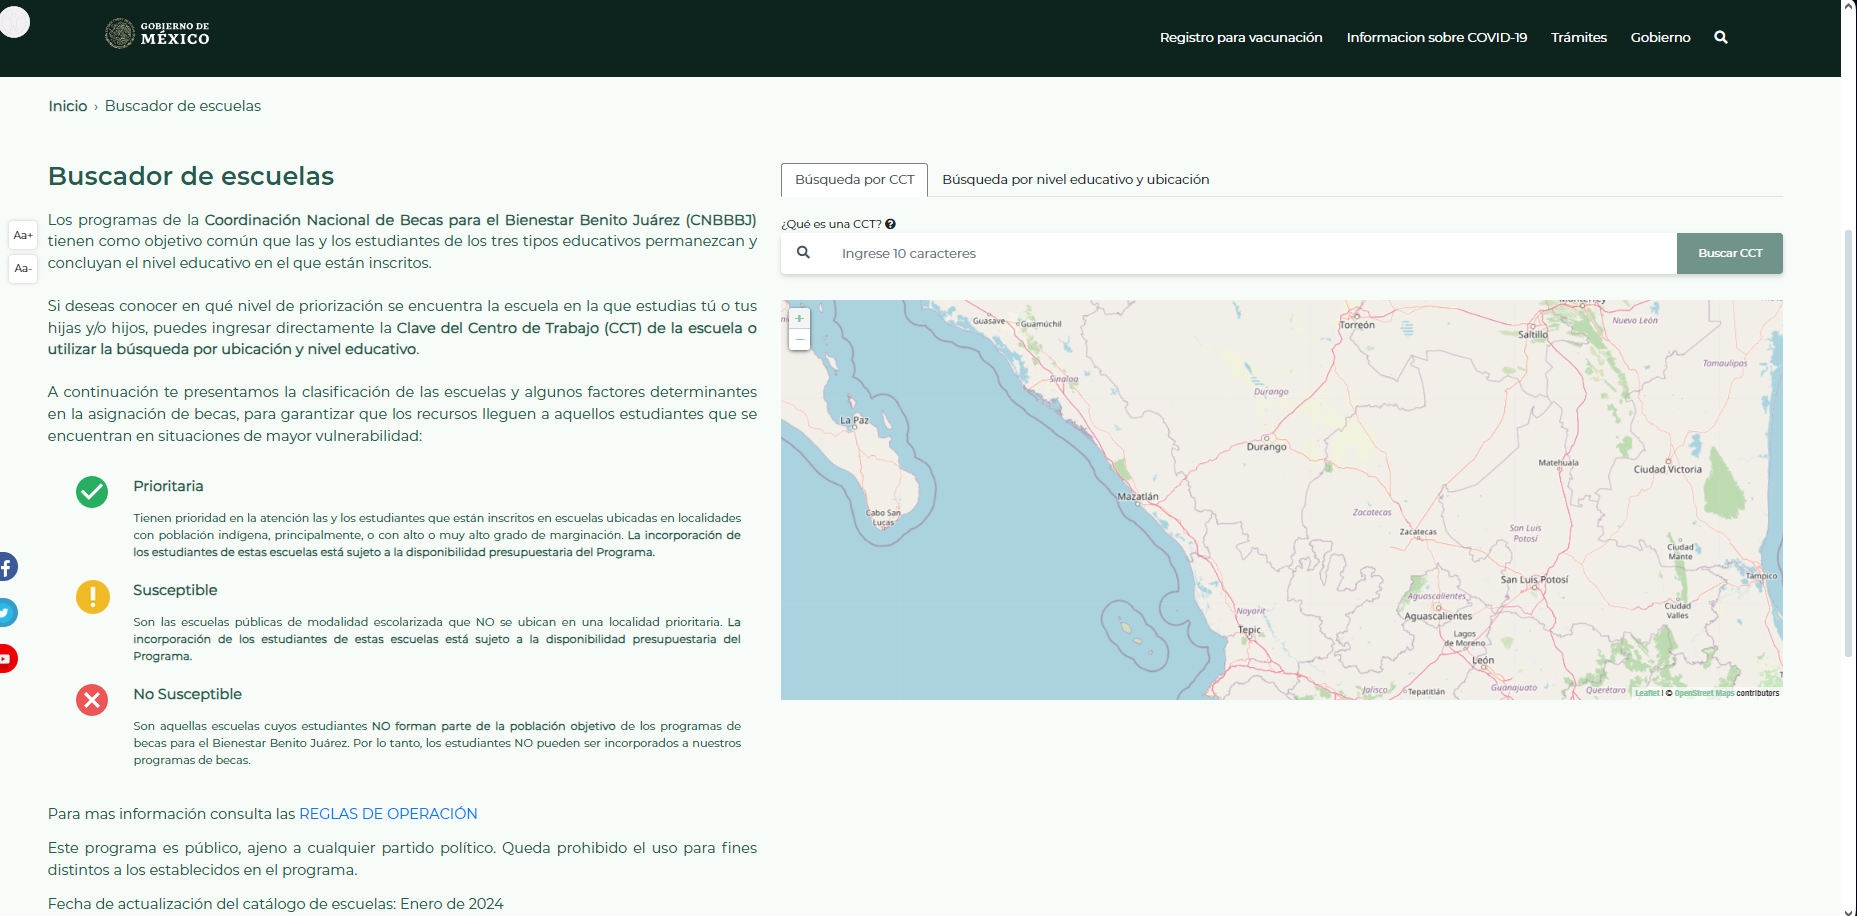1857x916 pixels.
Task: Zoom out on the map with minus button
Action: click(799, 340)
